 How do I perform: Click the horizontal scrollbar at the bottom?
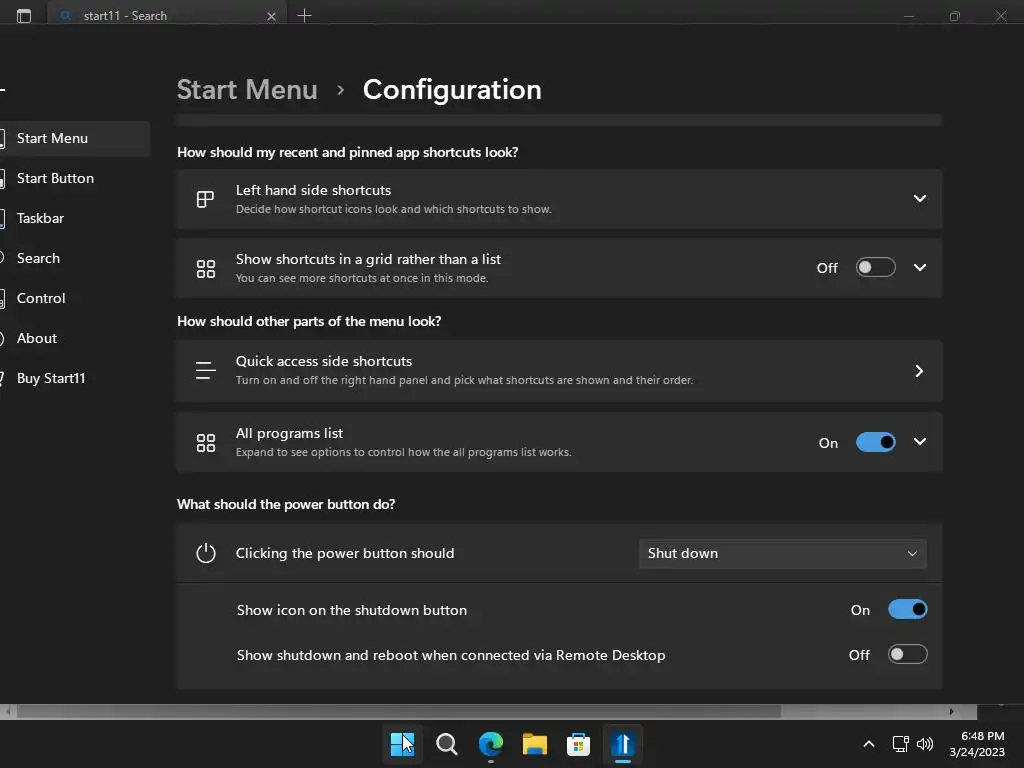(400, 712)
